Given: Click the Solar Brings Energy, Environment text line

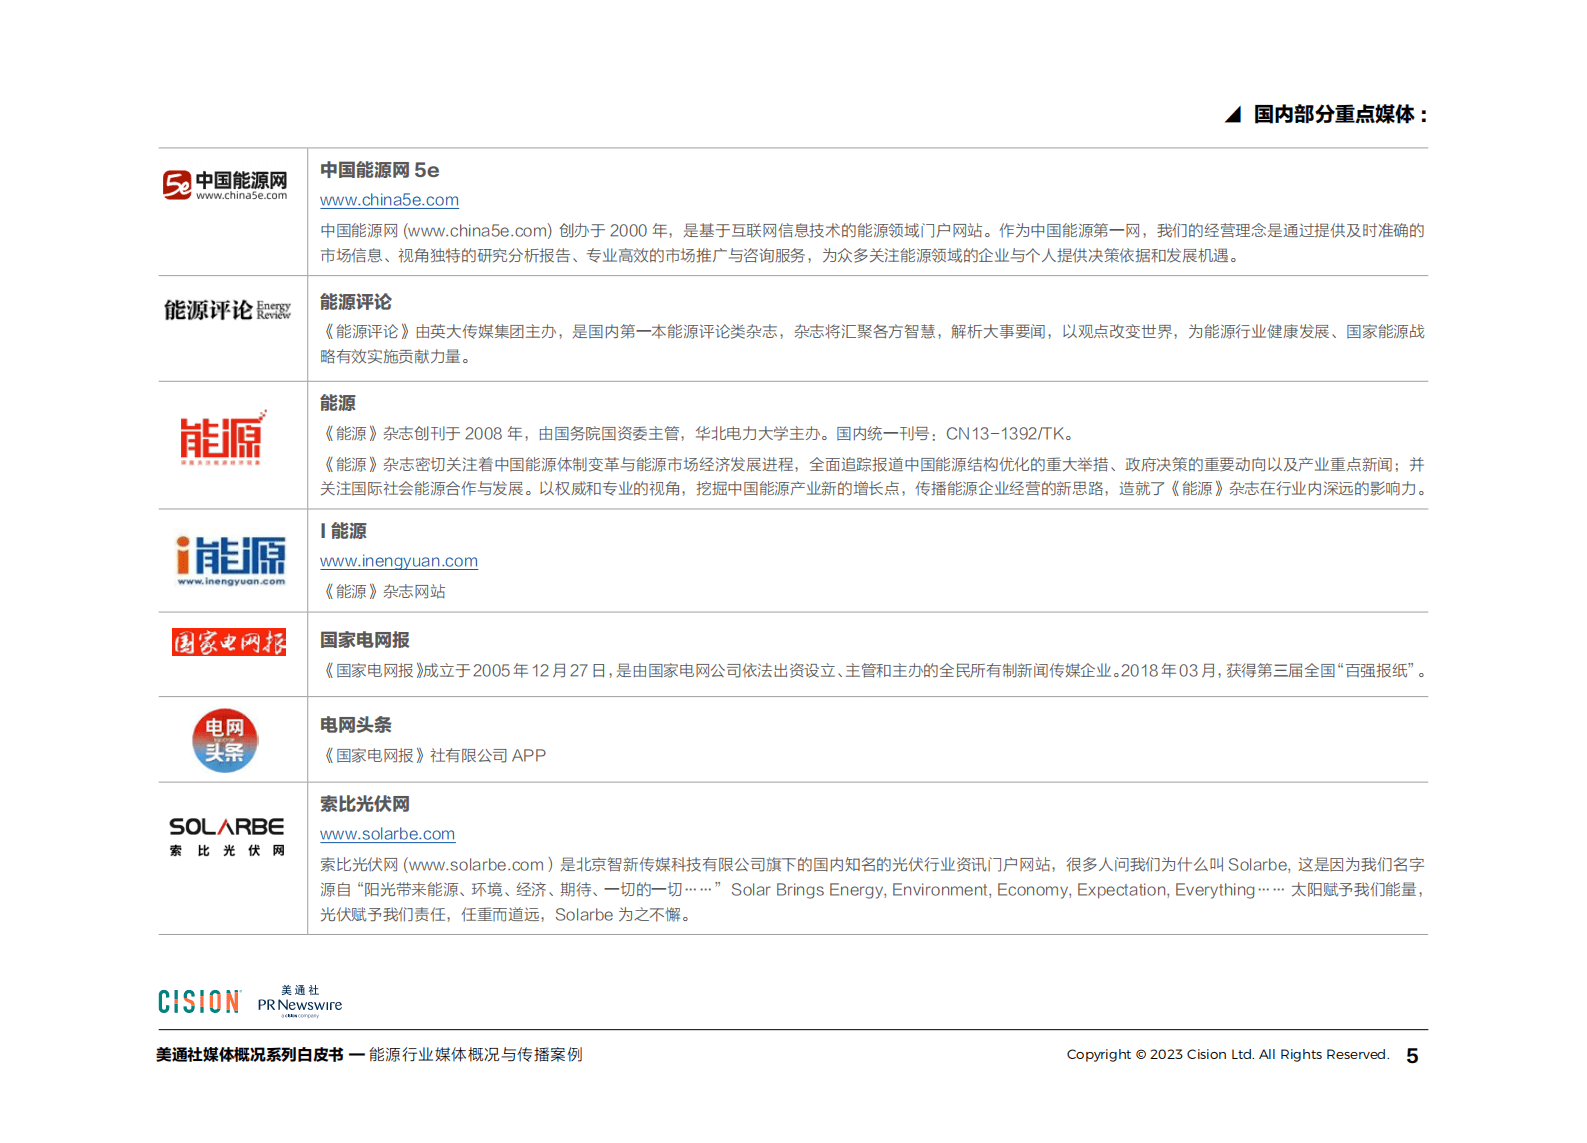Looking at the screenshot, I should pos(872,890).
